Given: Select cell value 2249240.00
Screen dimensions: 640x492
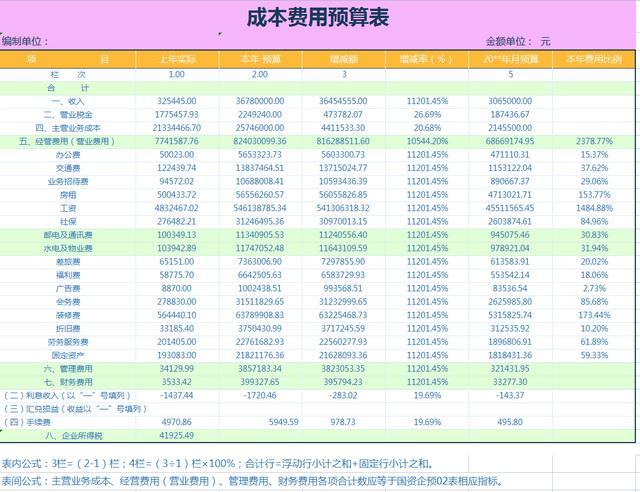Looking at the screenshot, I should 260,115.
